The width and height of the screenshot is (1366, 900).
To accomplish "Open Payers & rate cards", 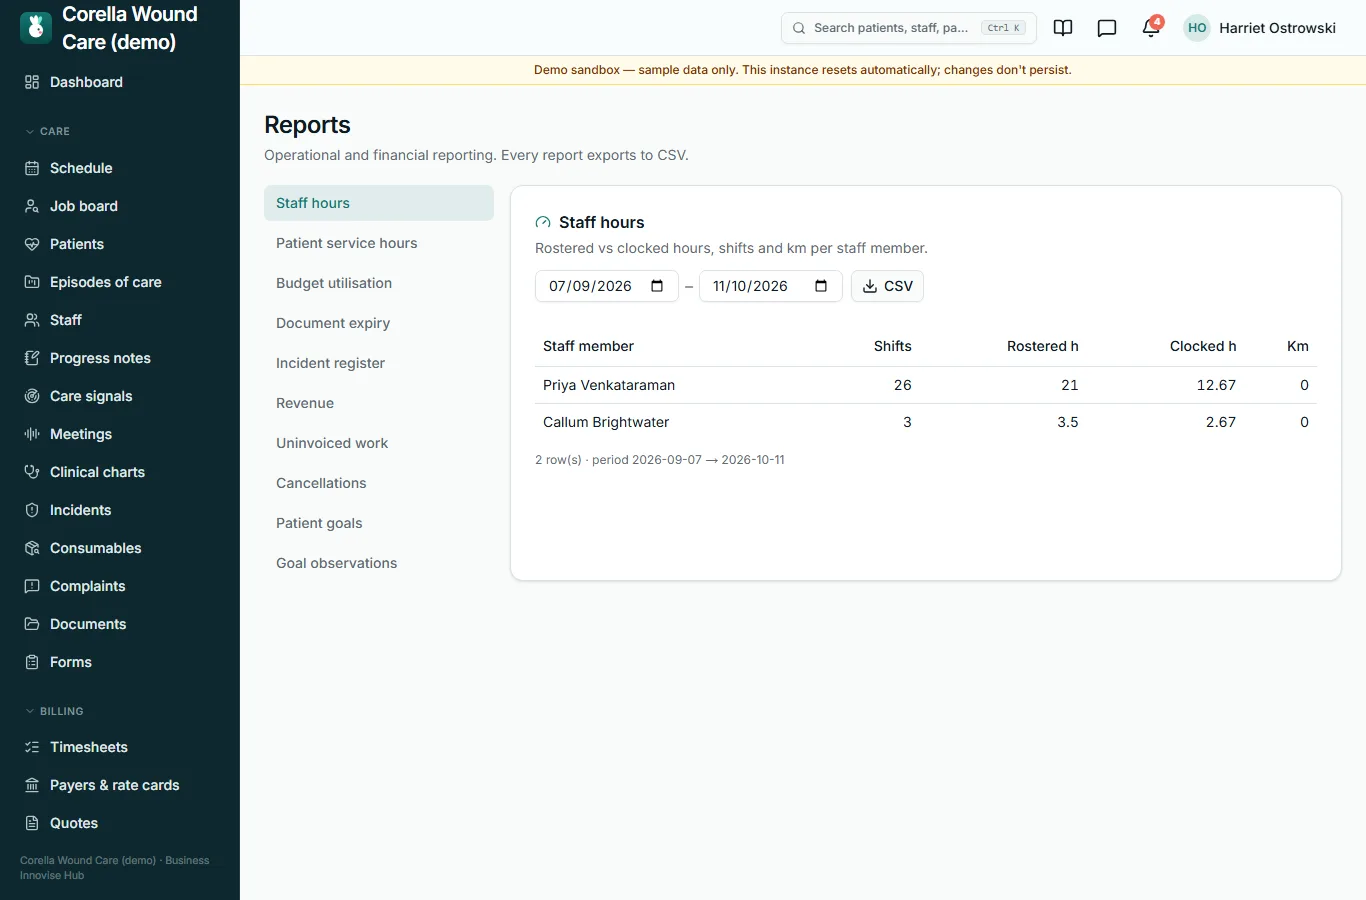I will coord(120,785).
